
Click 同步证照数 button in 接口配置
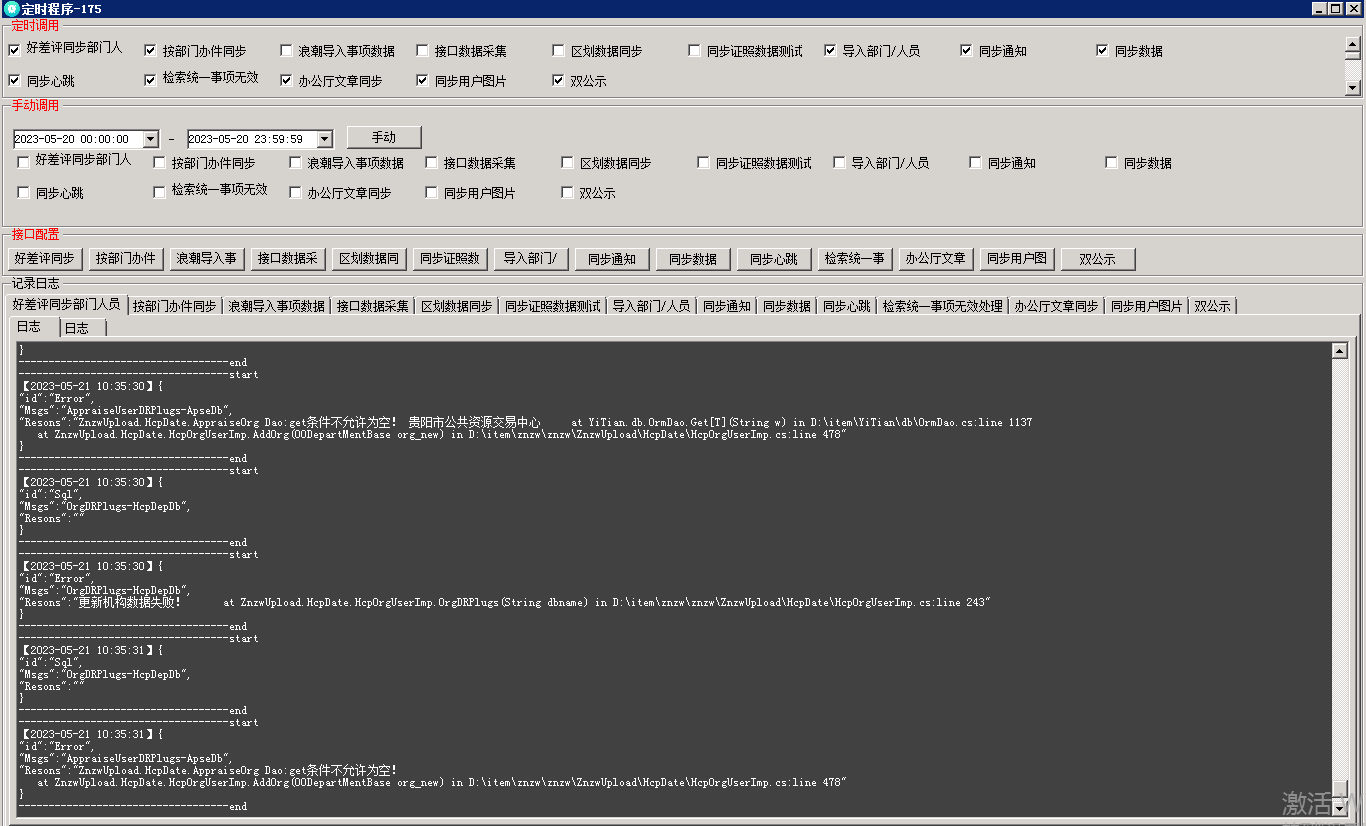(450, 259)
